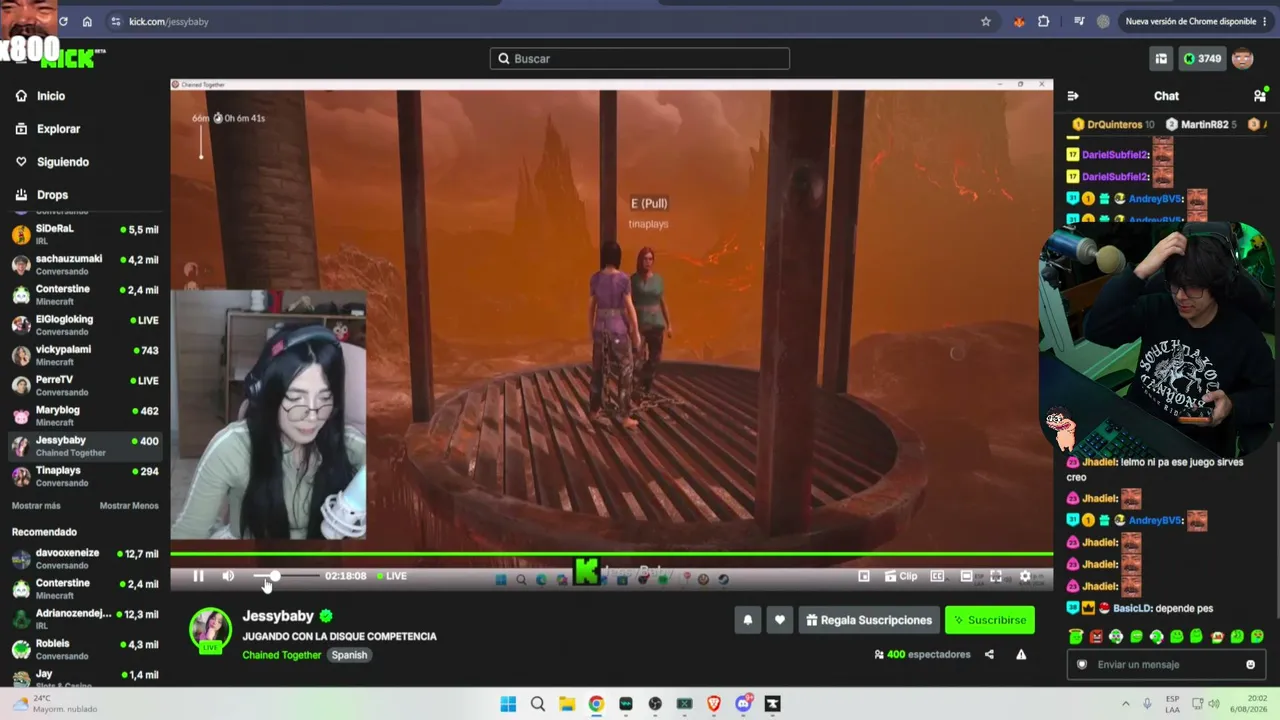Viewport: 1280px width, 720px height.
Task: Click the stream progress bar
Action: coord(611,554)
